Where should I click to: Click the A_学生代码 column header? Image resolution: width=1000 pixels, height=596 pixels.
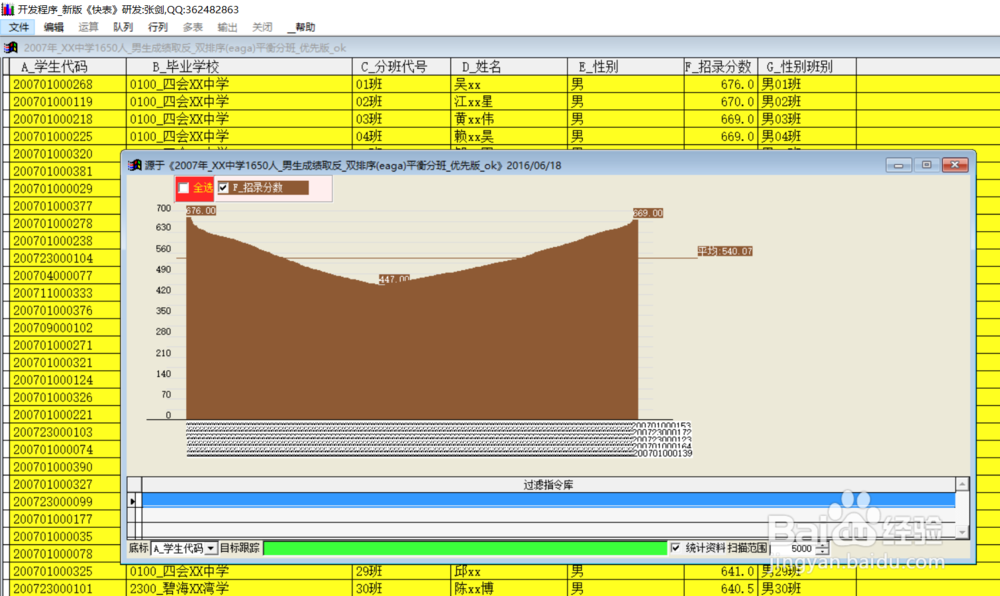68,67
